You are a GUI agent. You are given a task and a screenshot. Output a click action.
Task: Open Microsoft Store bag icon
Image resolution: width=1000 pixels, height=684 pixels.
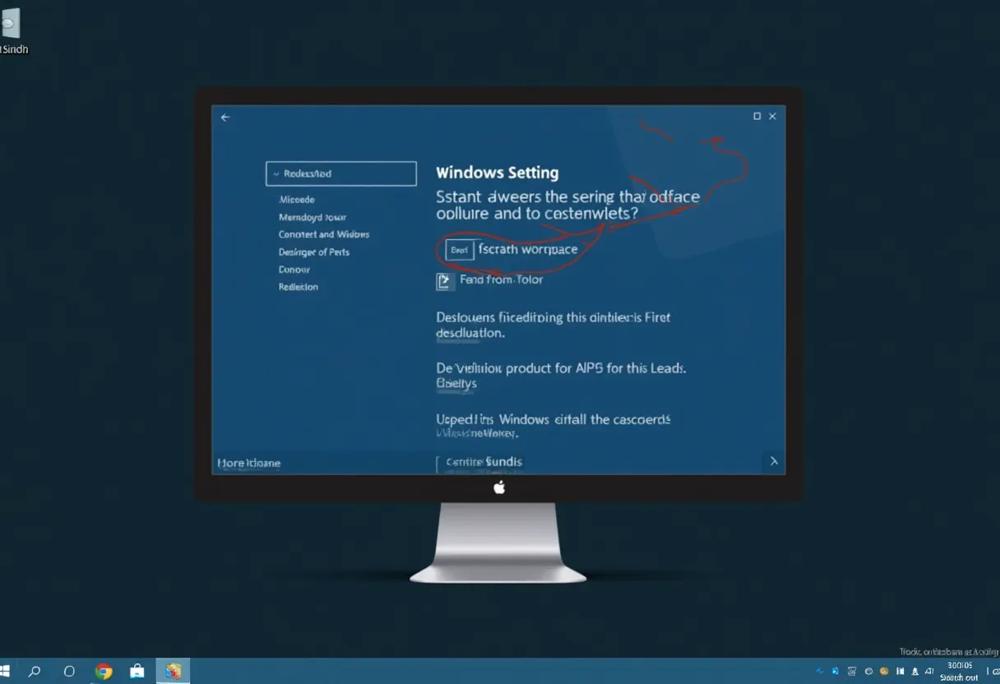tap(137, 671)
